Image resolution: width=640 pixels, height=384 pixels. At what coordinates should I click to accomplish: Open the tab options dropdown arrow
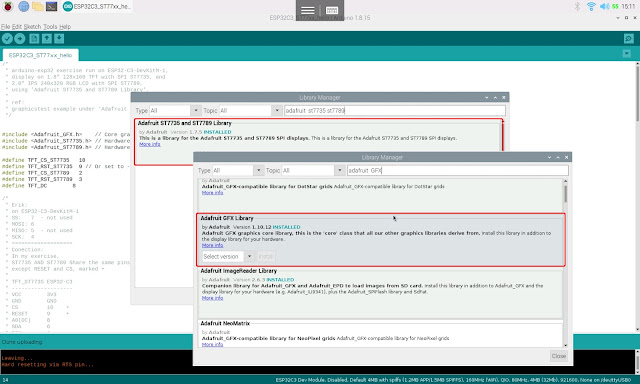point(627,53)
